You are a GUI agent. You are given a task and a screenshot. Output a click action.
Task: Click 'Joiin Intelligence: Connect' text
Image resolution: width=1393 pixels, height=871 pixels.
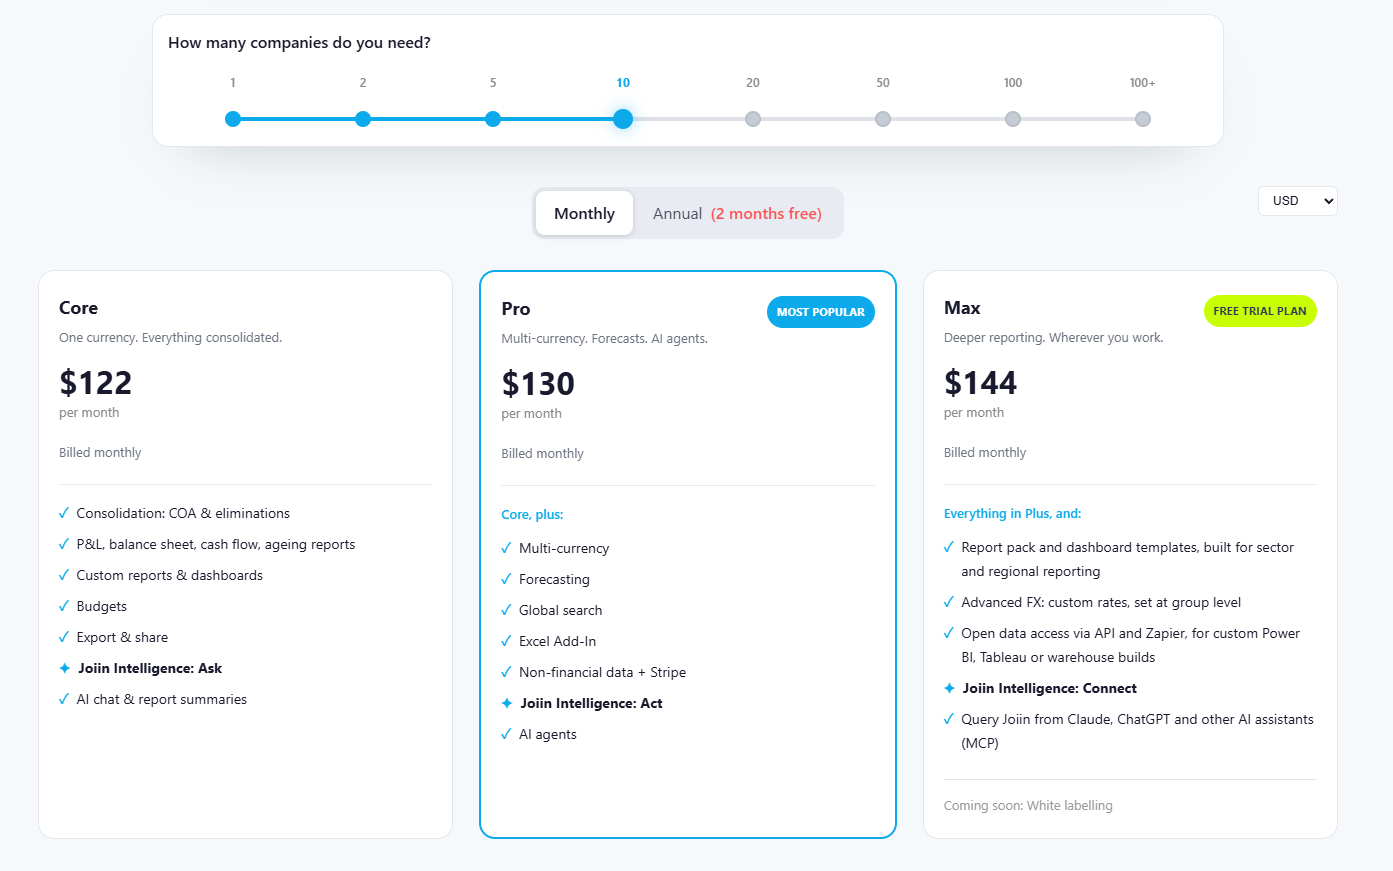pyautogui.click(x=1049, y=688)
